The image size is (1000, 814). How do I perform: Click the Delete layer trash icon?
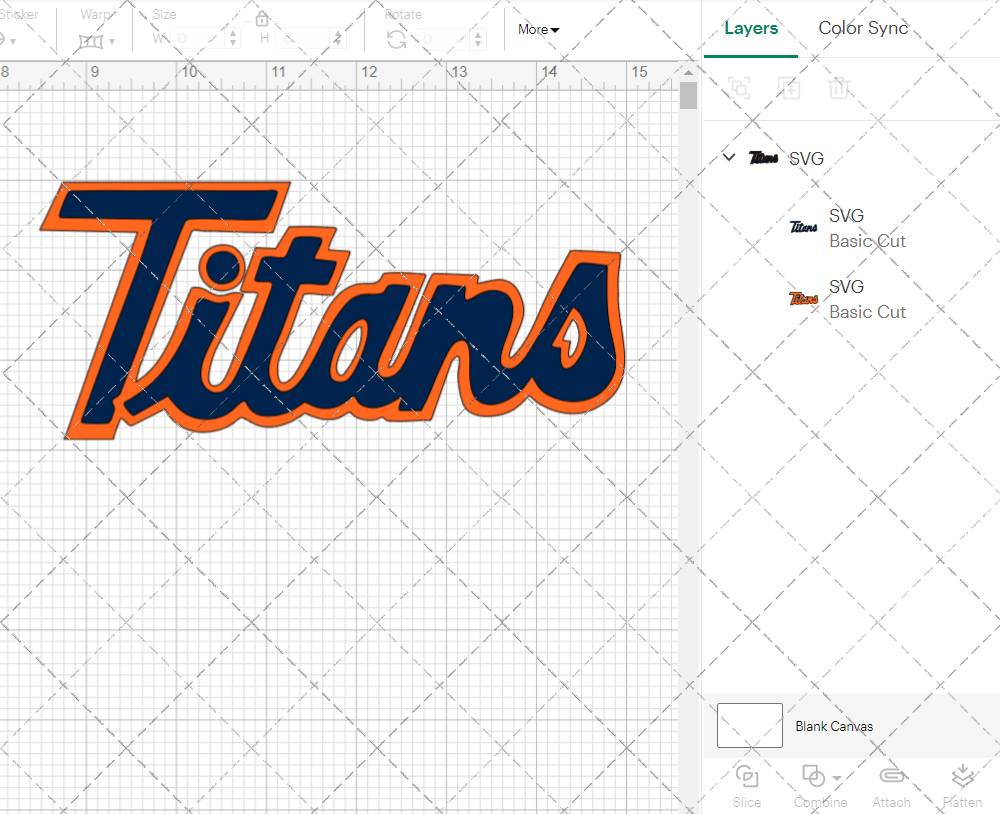coord(840,88)
